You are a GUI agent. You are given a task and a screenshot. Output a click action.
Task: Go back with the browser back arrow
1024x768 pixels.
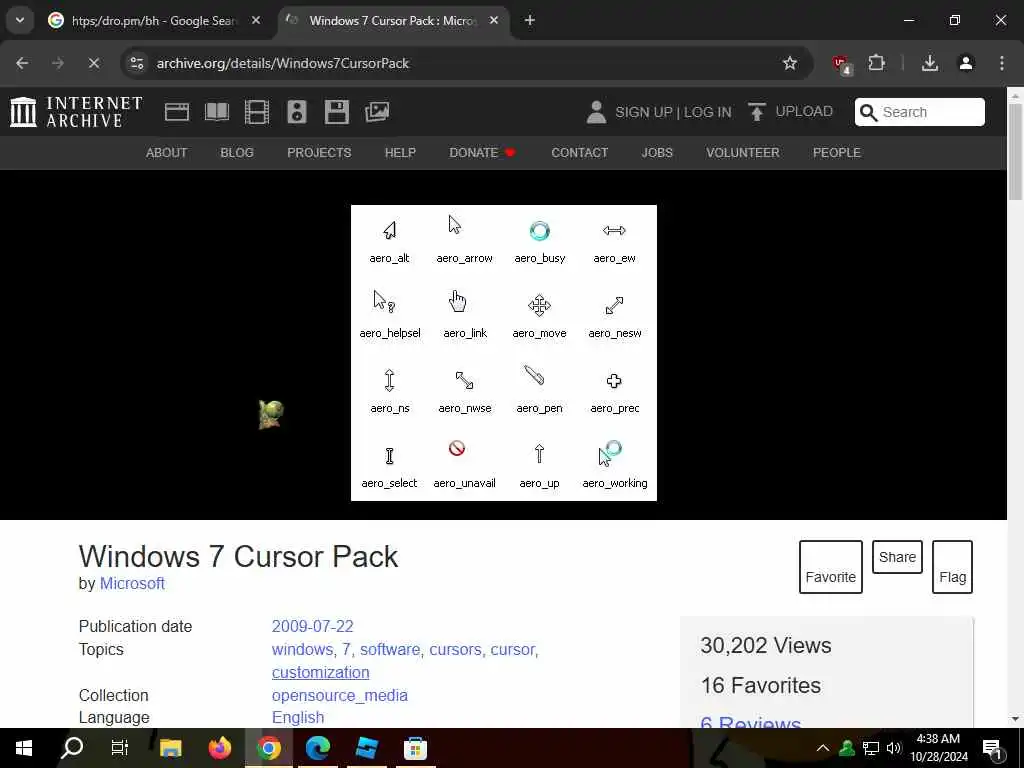tap(22, 63)
